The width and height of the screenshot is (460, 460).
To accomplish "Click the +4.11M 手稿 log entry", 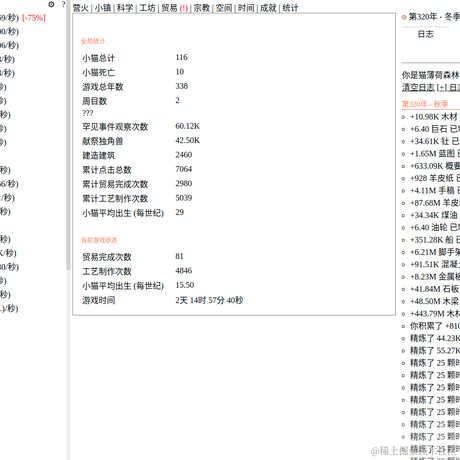I will click(435, 191).
